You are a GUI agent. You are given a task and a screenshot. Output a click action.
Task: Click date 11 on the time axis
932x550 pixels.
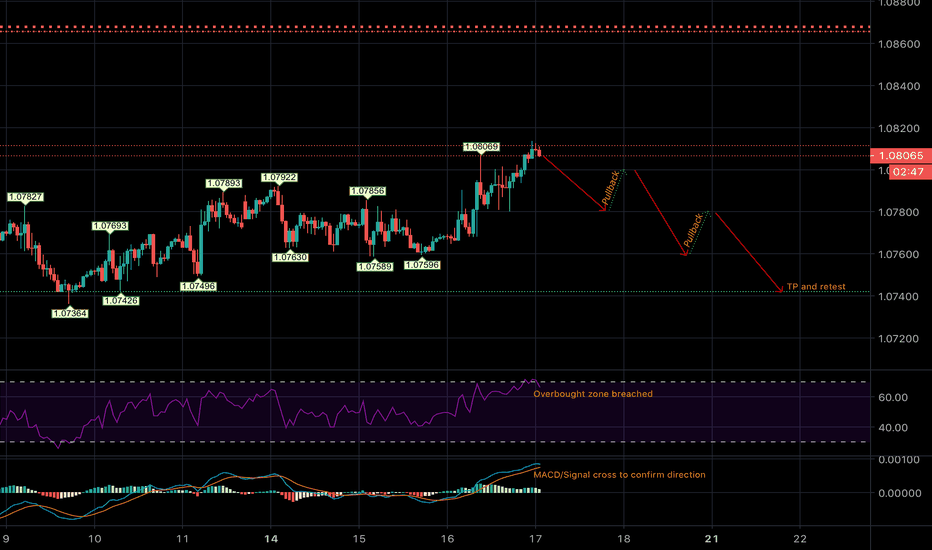[182, 539]
